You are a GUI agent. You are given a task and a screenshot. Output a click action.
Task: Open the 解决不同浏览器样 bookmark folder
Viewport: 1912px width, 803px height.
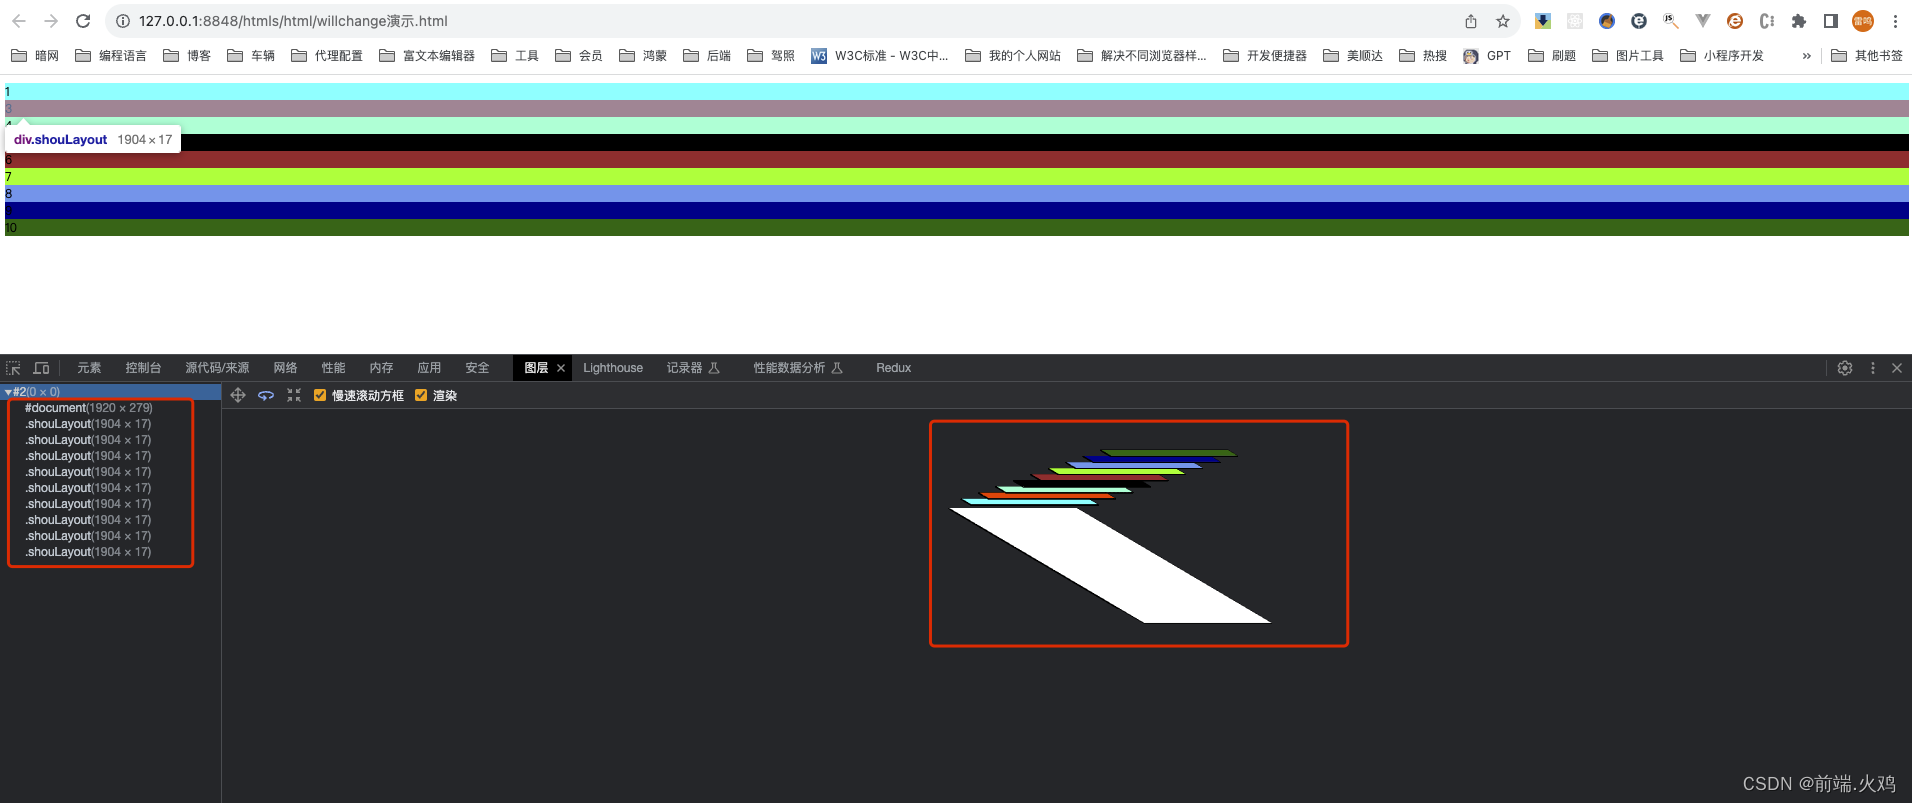[1142, 56]
